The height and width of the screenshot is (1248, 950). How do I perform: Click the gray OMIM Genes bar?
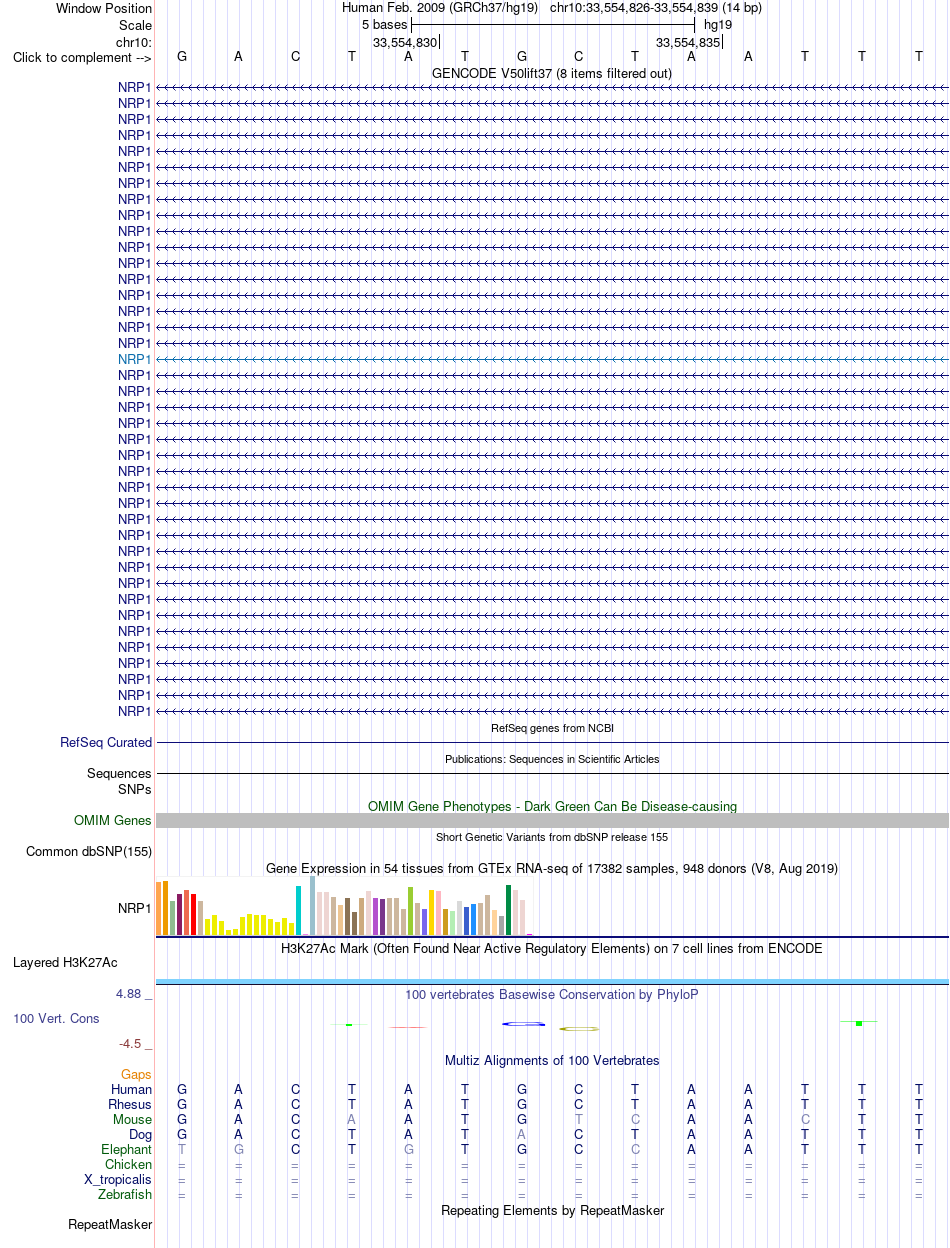552,820
